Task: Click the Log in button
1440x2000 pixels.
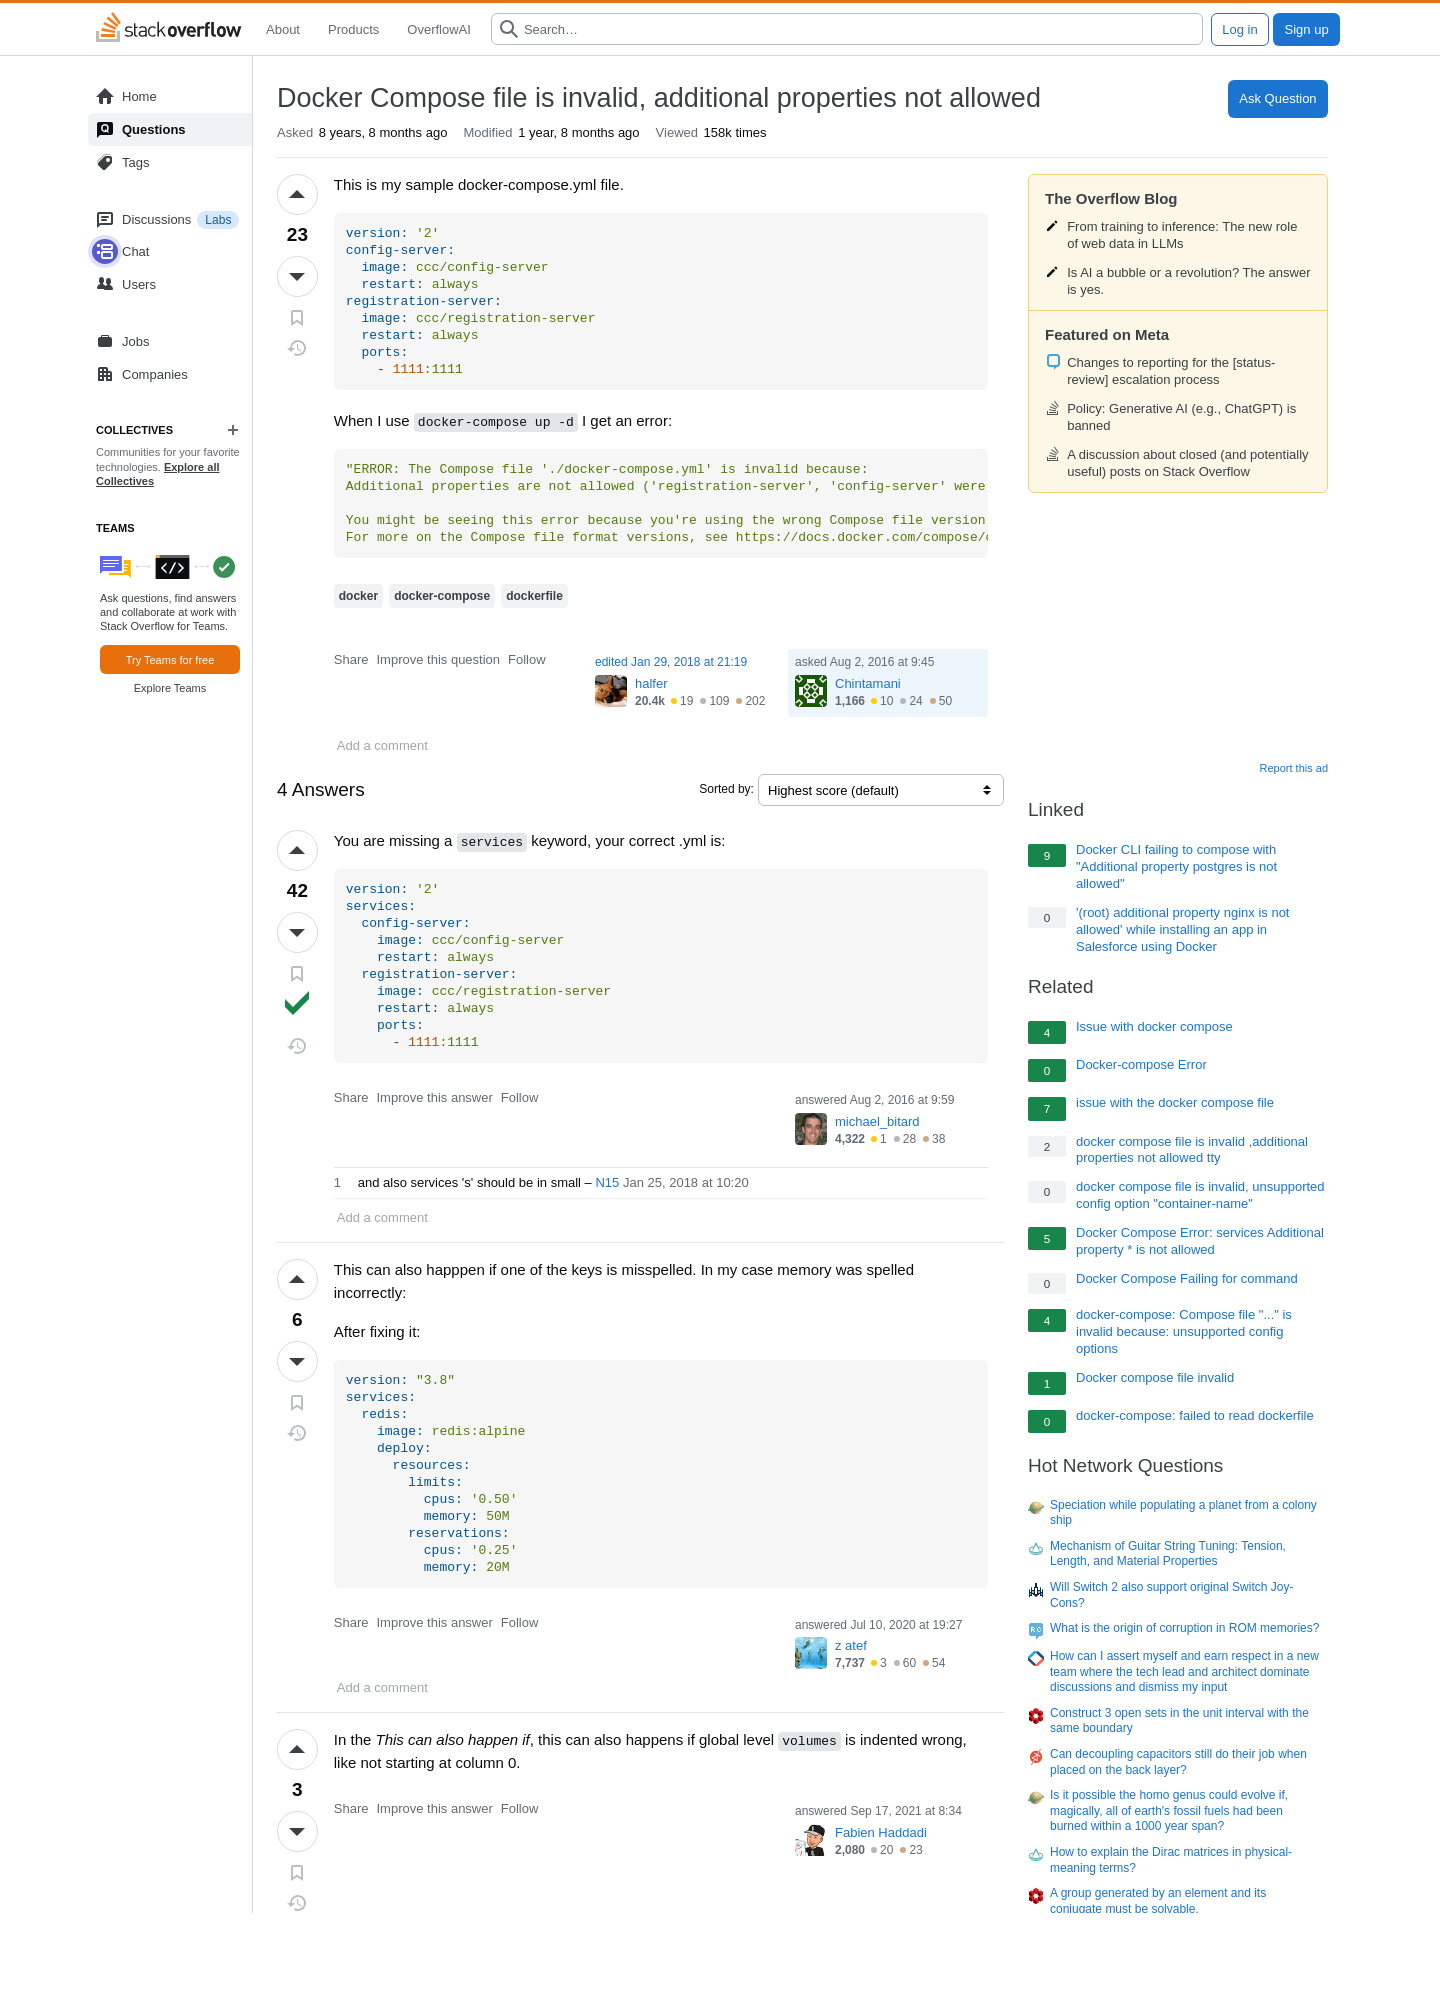Action: point(1240,29)
